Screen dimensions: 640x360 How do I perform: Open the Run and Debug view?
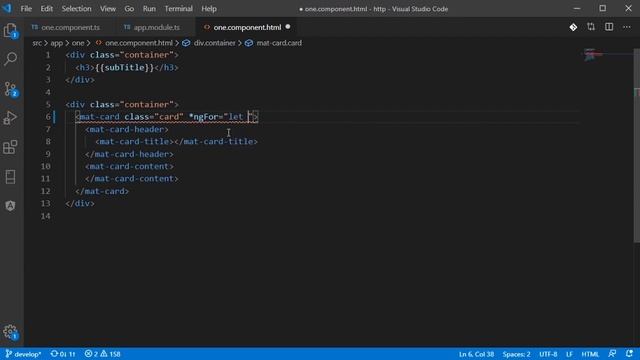[x=10, y=118]
